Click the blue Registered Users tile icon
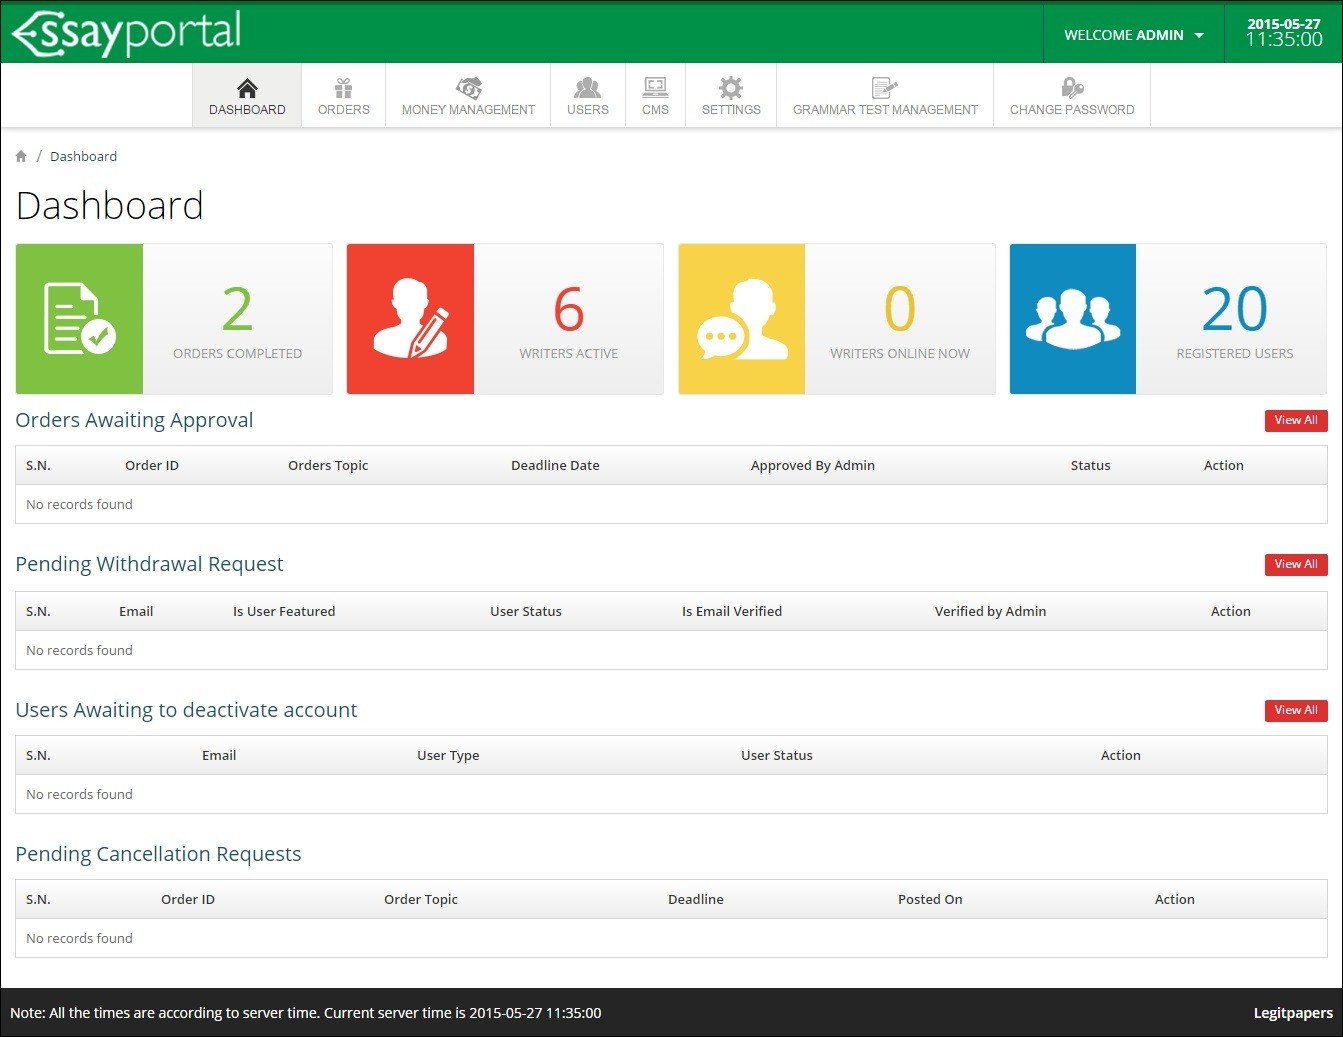Image resolution: width=1343 pixels, height=1037 pixels. click(x=1072, y=319)
